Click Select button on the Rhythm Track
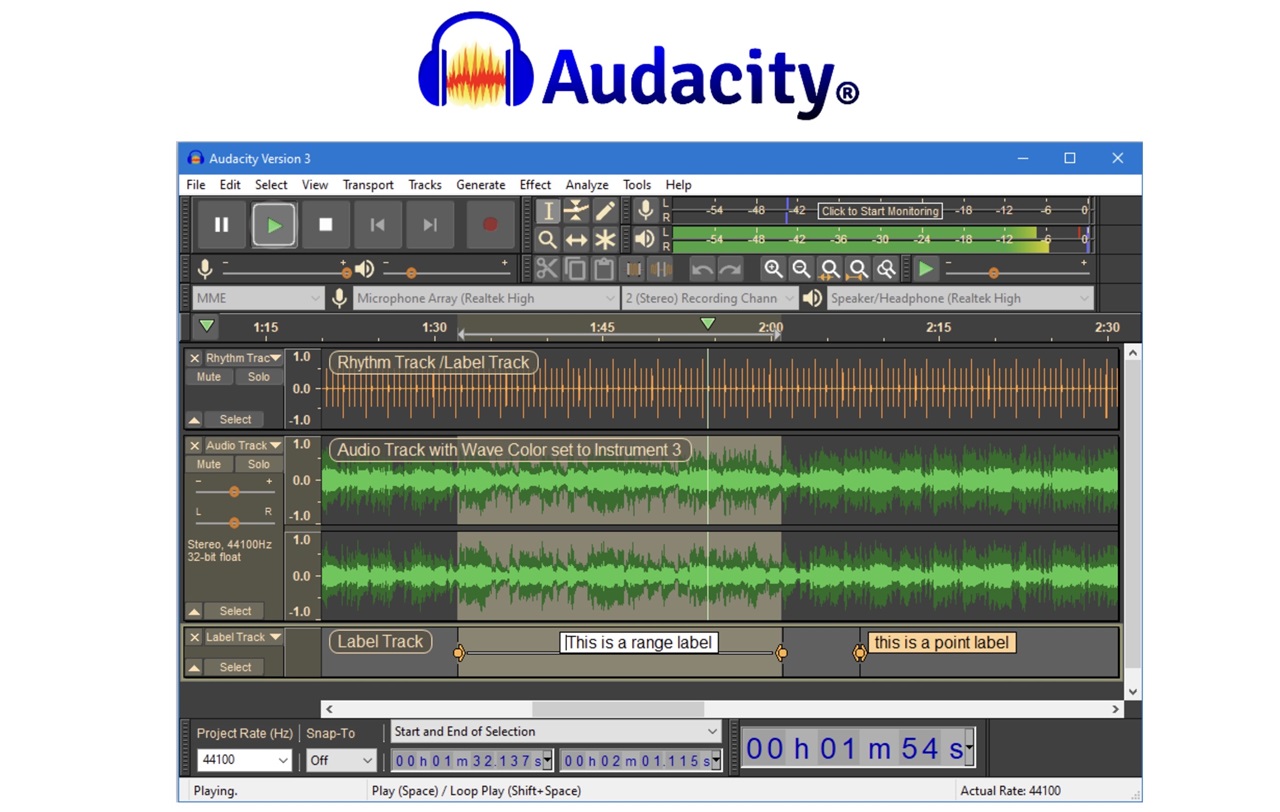Screen dimensions: 1280x812 click(235, 420)
